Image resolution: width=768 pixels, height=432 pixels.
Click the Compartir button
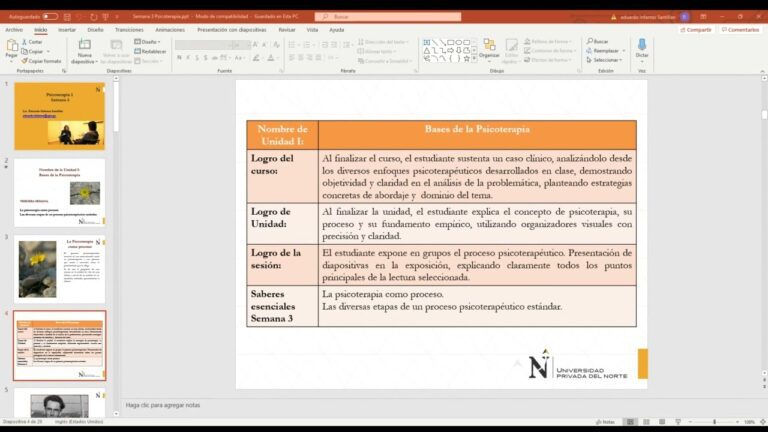pos(696,30)
